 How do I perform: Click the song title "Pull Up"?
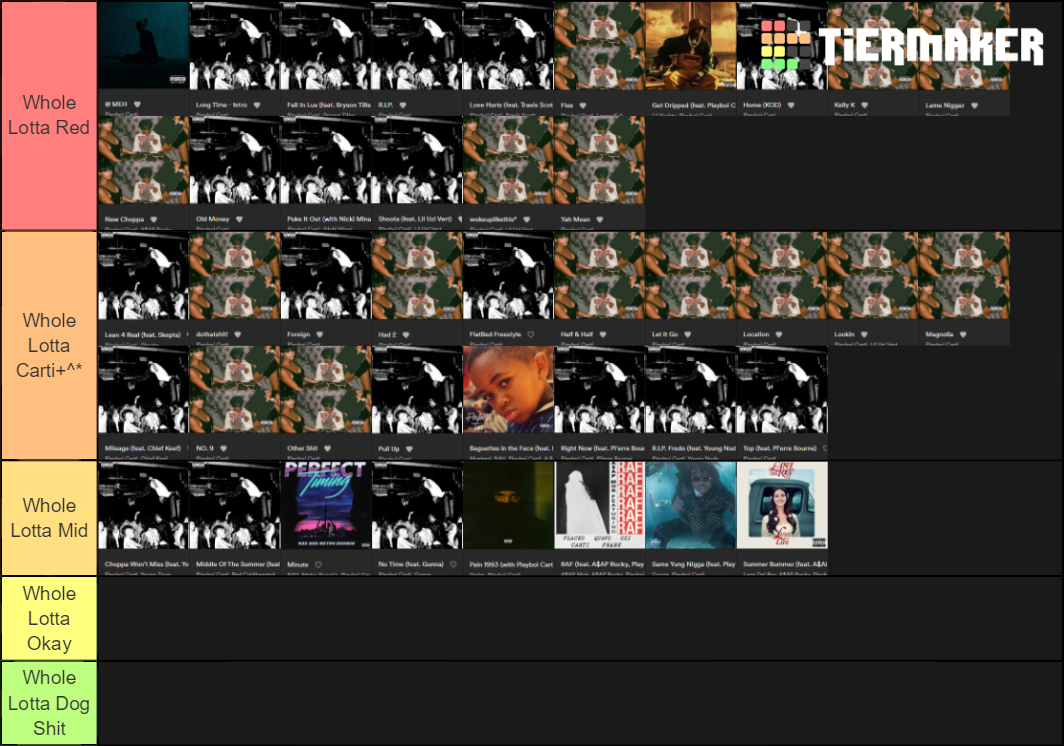389,449
